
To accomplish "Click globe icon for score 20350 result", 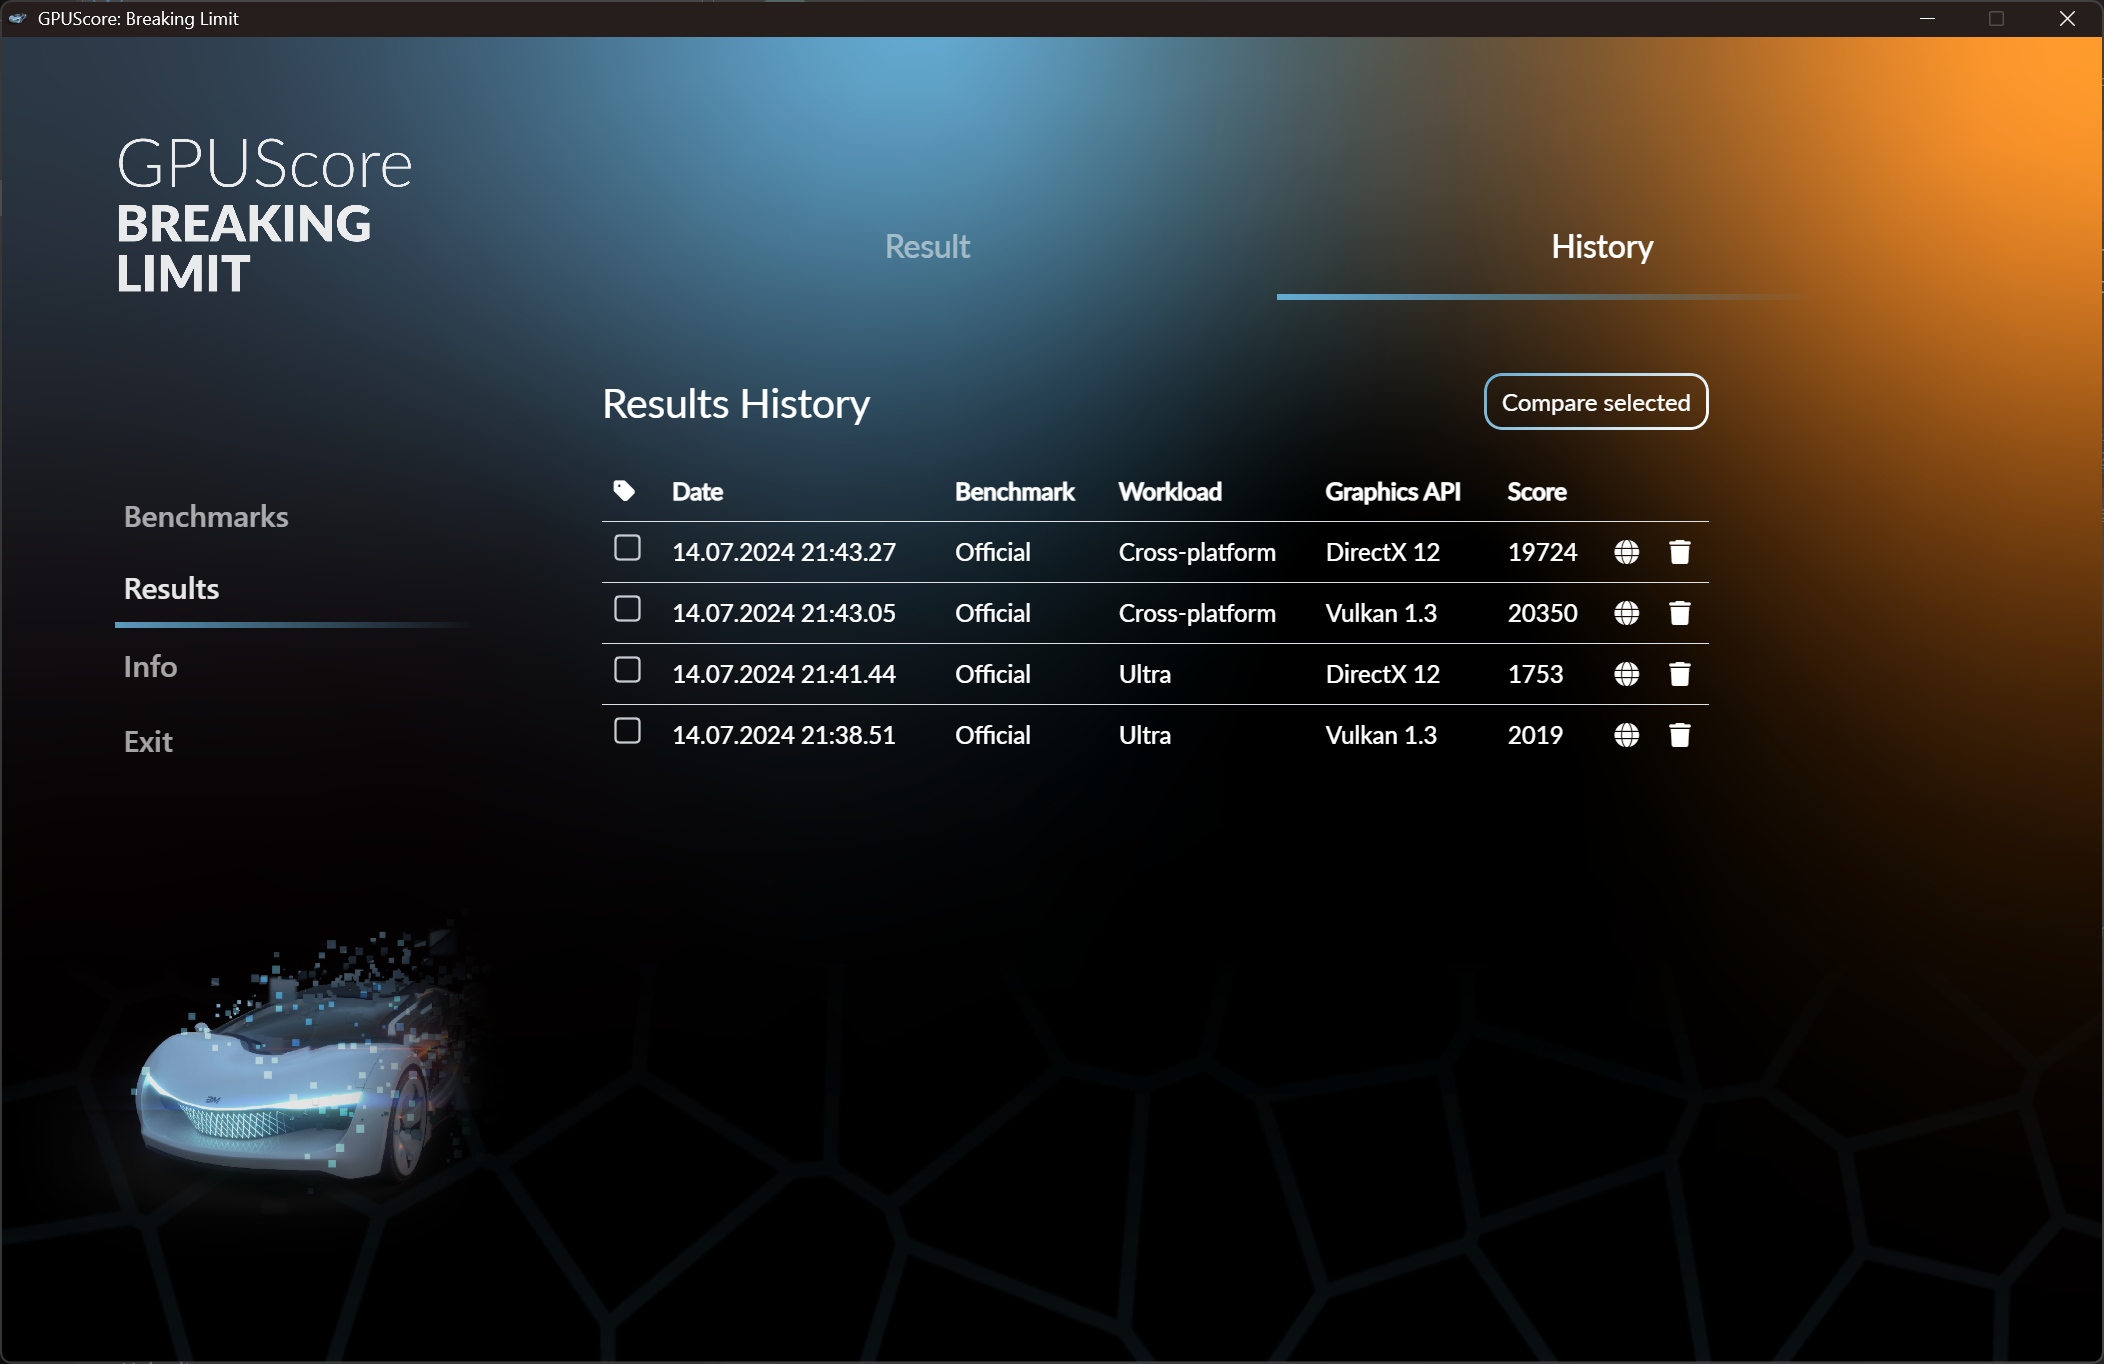I will click(1626, 613).
